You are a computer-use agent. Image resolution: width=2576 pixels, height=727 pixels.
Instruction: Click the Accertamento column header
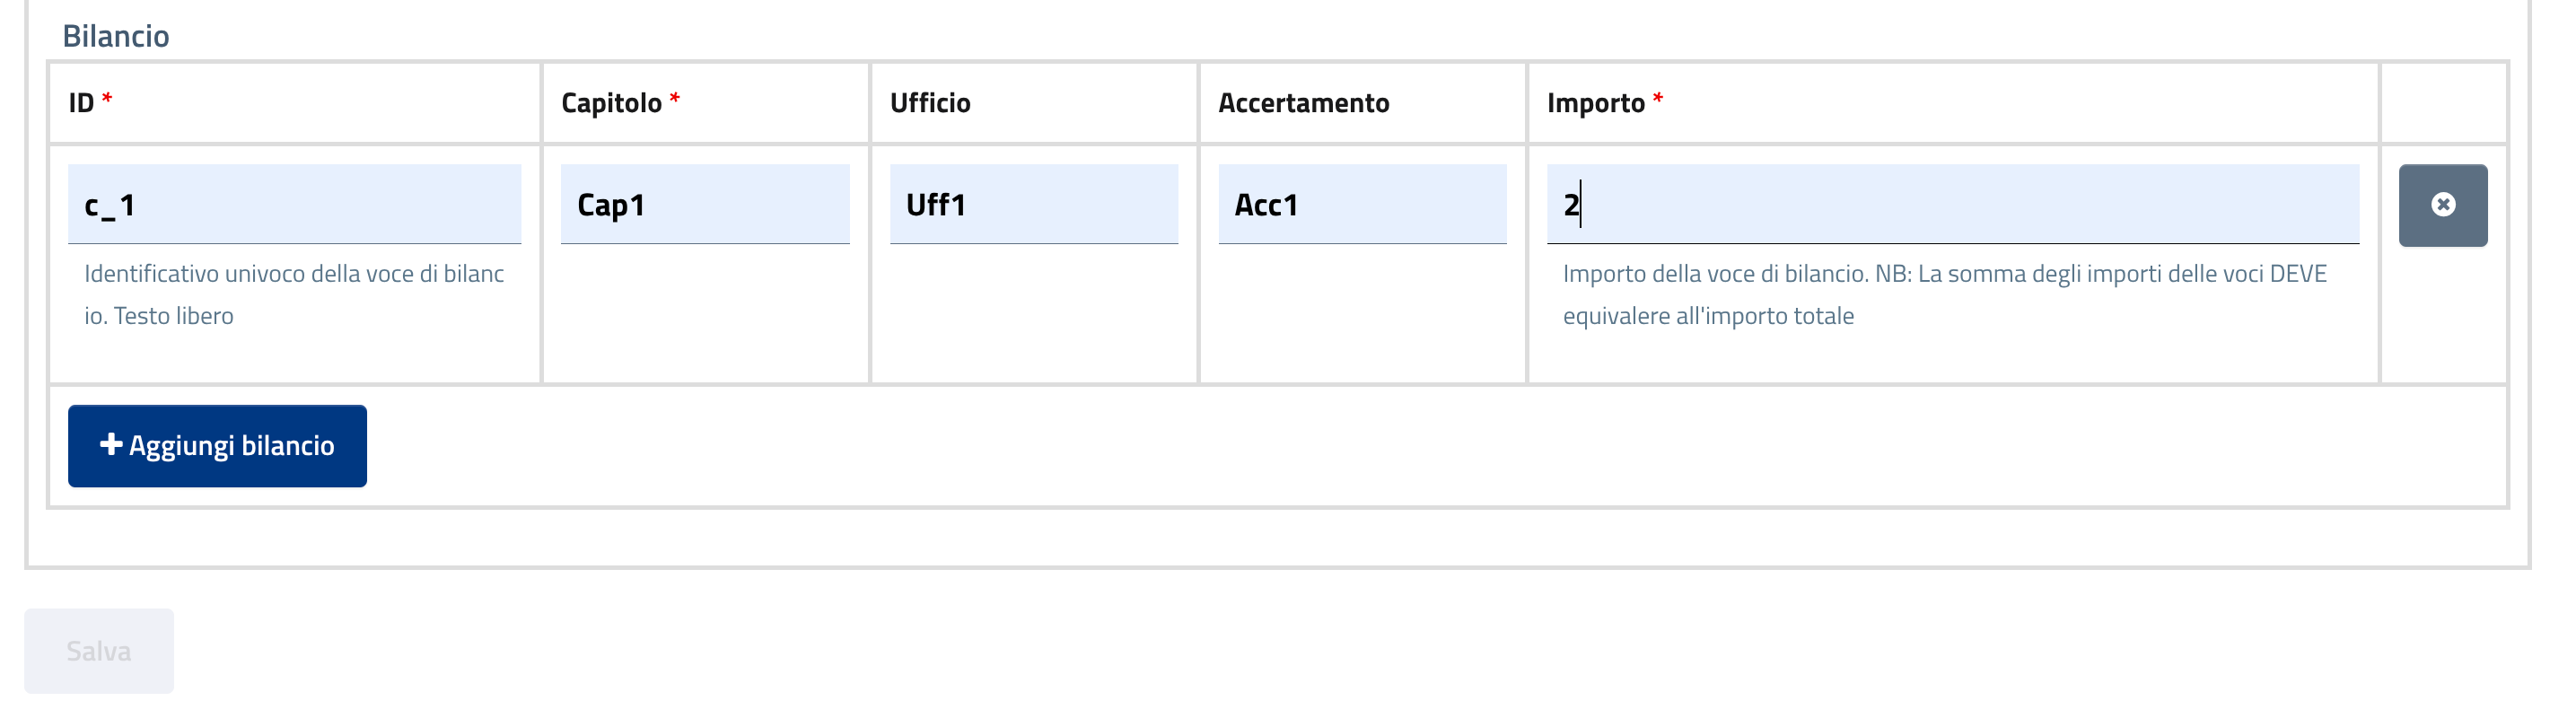tap(1302, 103)
